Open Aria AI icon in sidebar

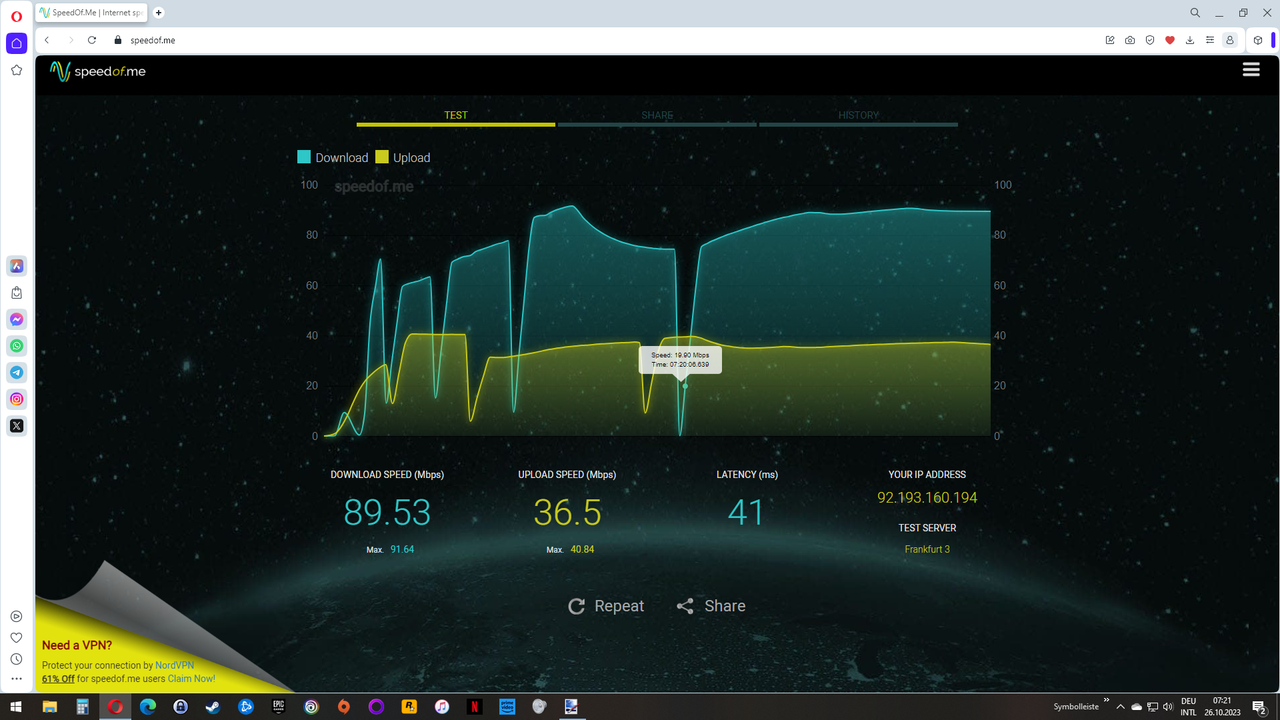pos(16,266)
